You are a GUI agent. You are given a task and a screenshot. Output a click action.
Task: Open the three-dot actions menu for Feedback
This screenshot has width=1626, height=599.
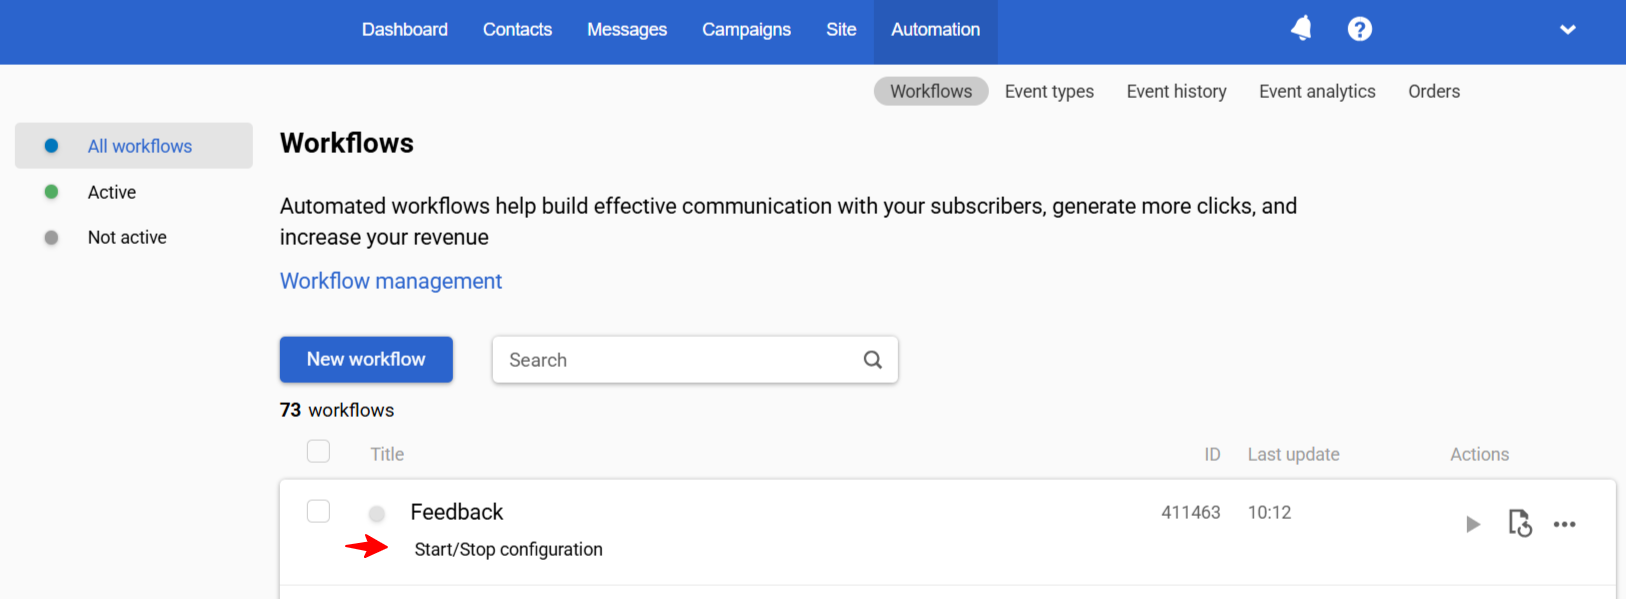[x=1564, y=524]
